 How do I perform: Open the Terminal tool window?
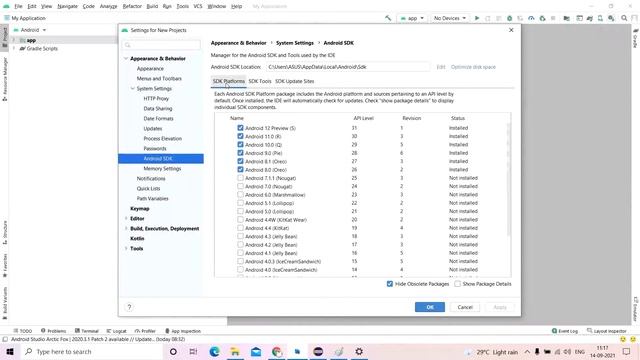(x=87, y=331)
